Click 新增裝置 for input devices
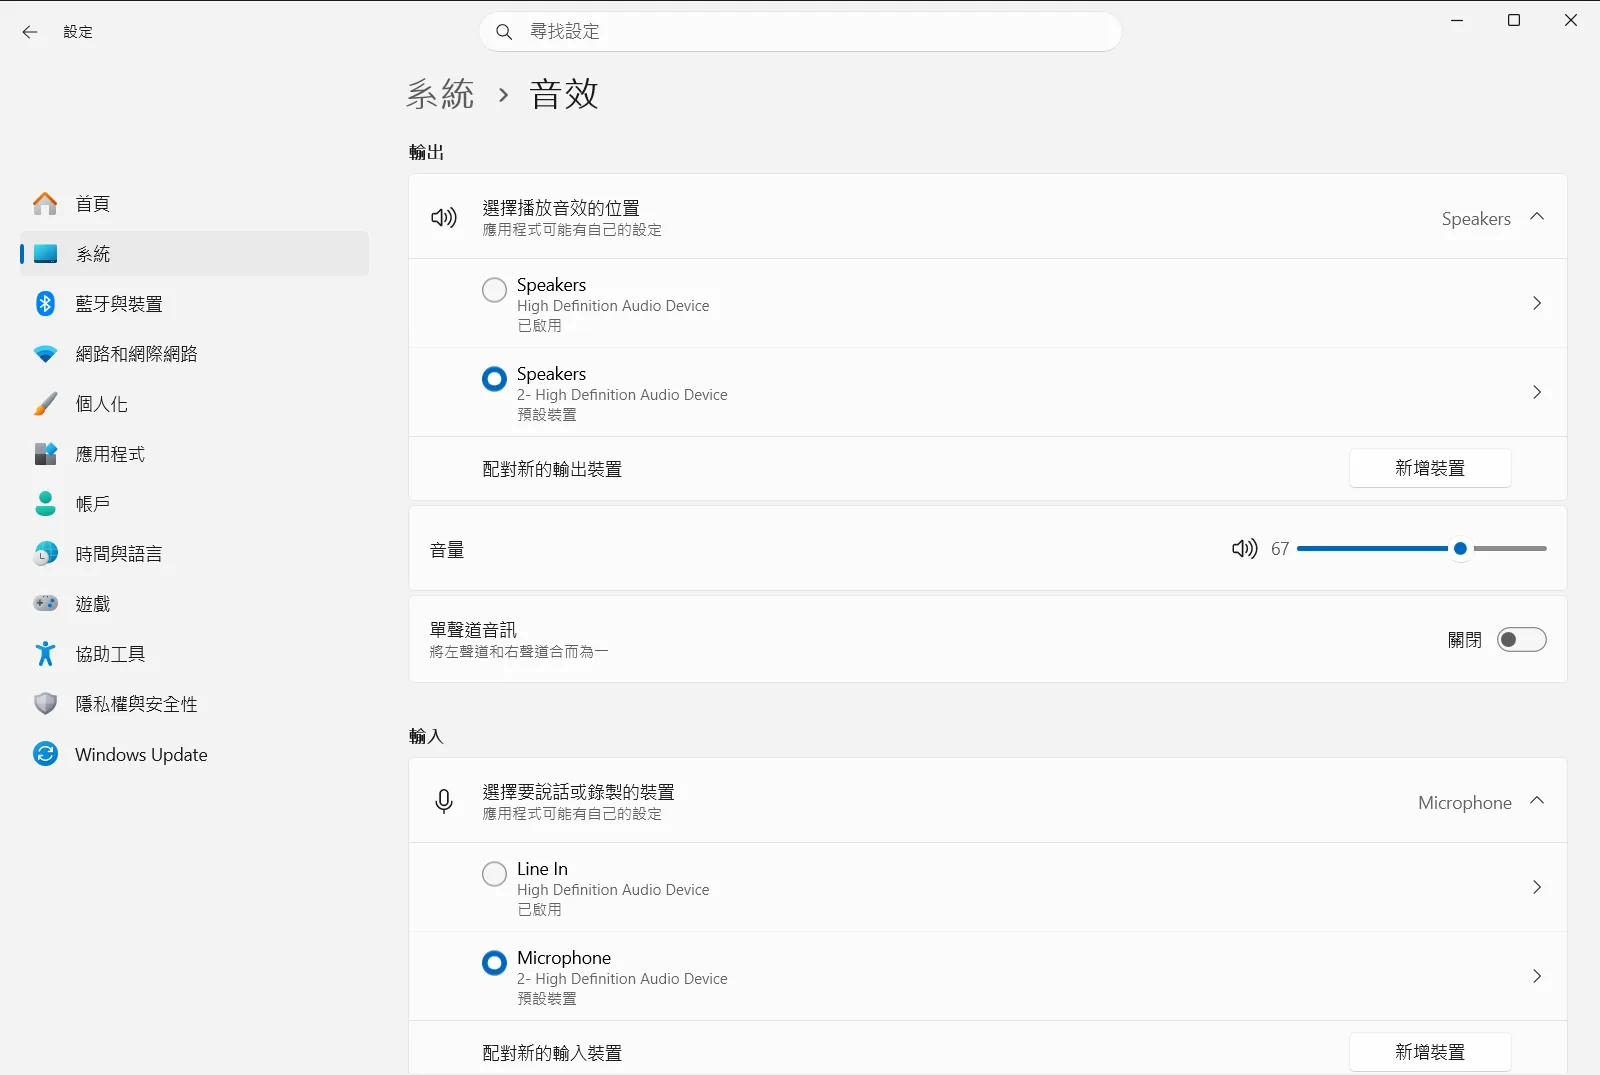The height and width of the screenshot is (1075, 1600). point(1430,1052)
